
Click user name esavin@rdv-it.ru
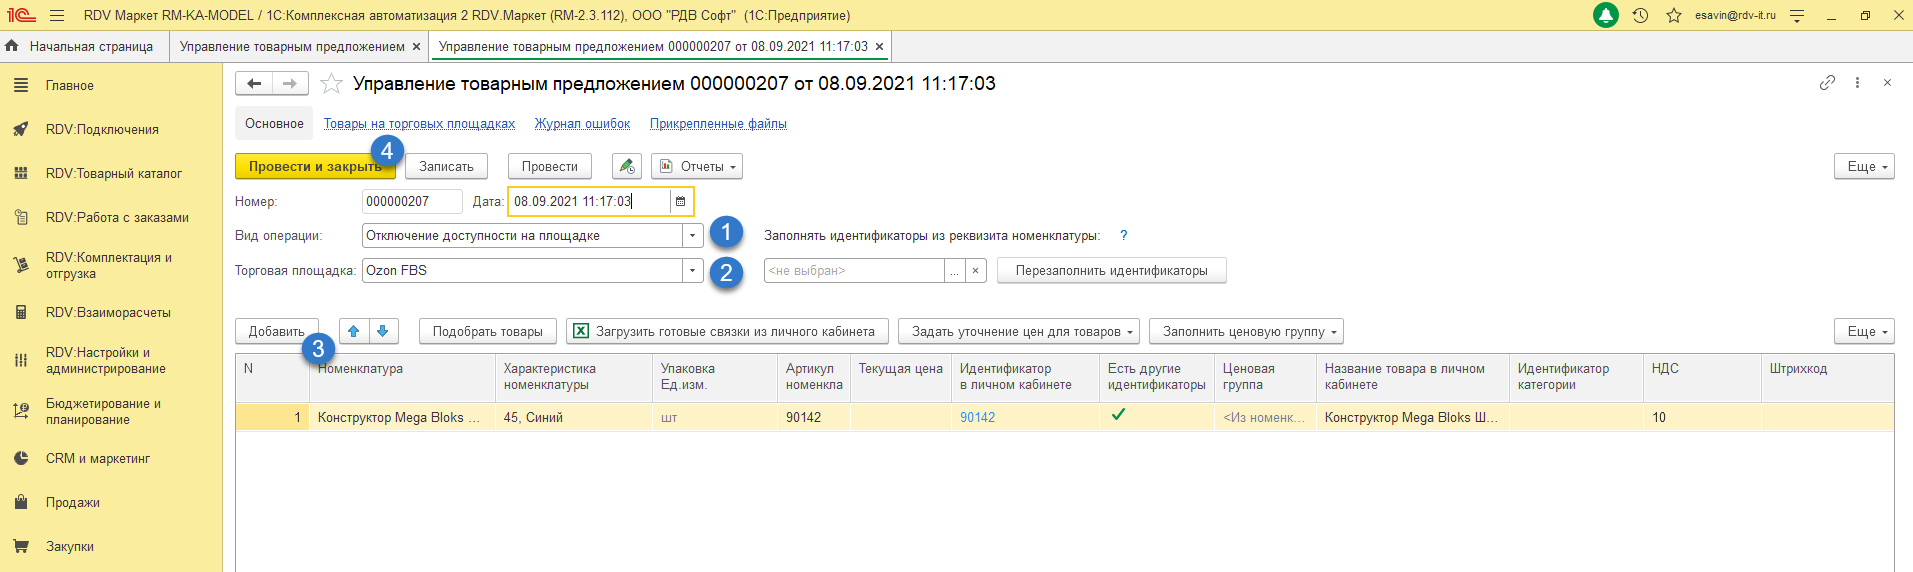[x=1735, y=15]
